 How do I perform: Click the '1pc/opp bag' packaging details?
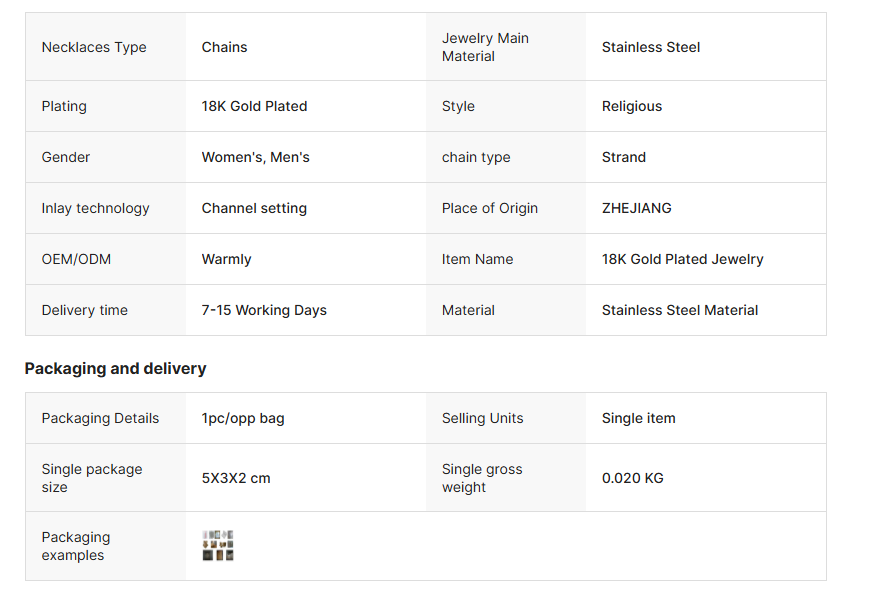point(242,418)
